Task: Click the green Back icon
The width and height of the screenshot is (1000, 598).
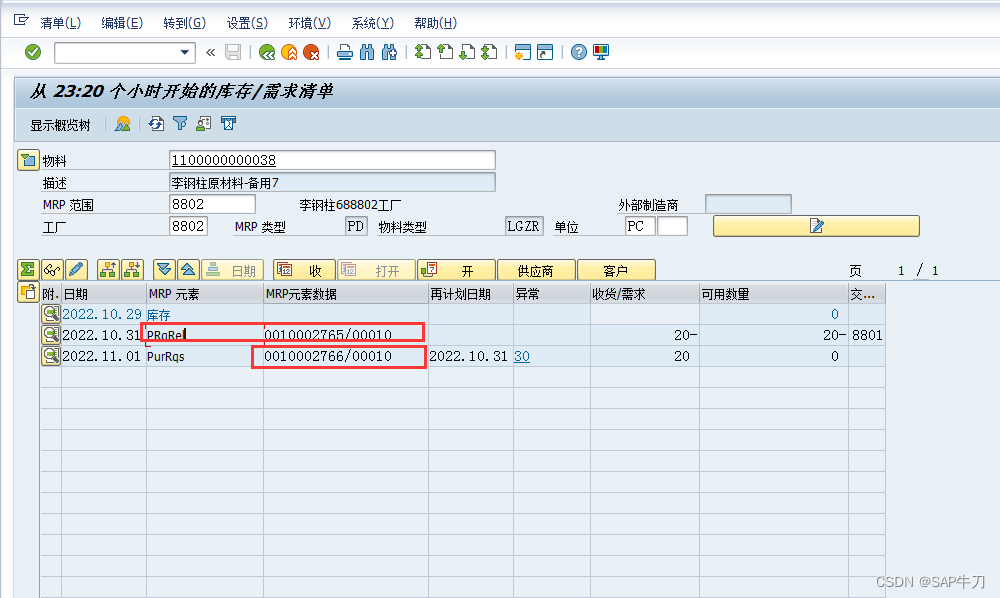Action: pos(267,52)
